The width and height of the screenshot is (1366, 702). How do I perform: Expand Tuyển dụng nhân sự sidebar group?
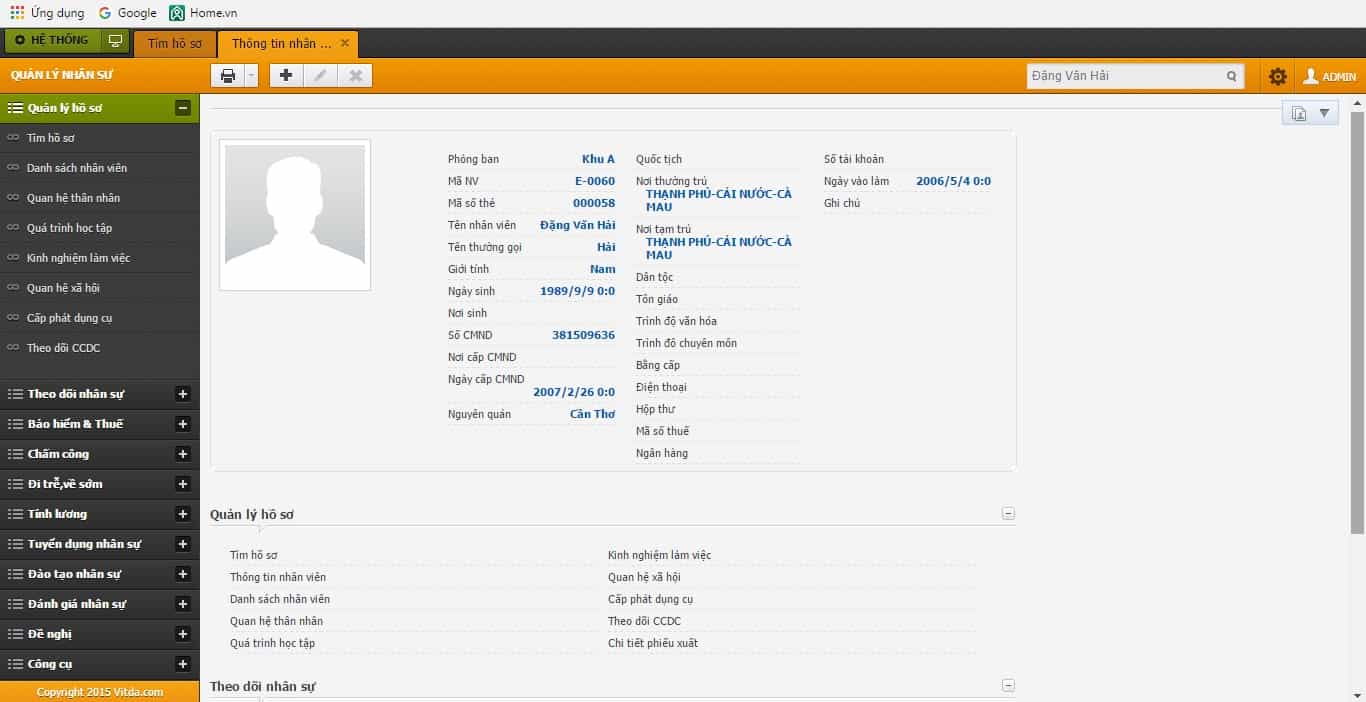point(182,544)
